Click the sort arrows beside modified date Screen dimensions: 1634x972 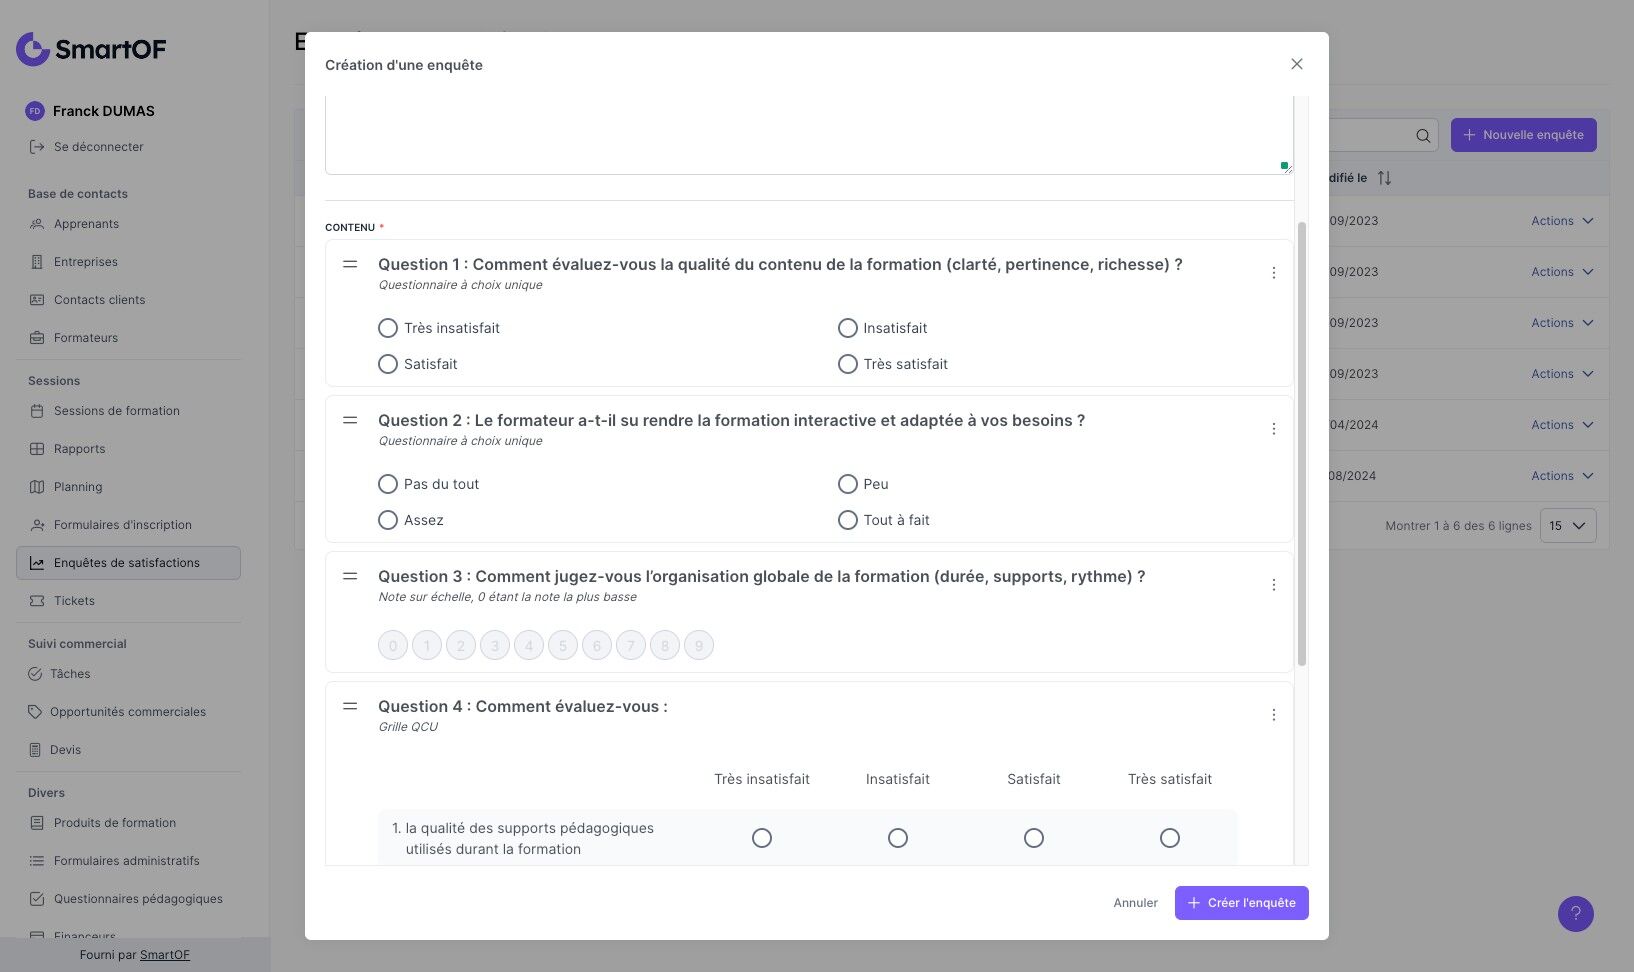(1384, 178)
